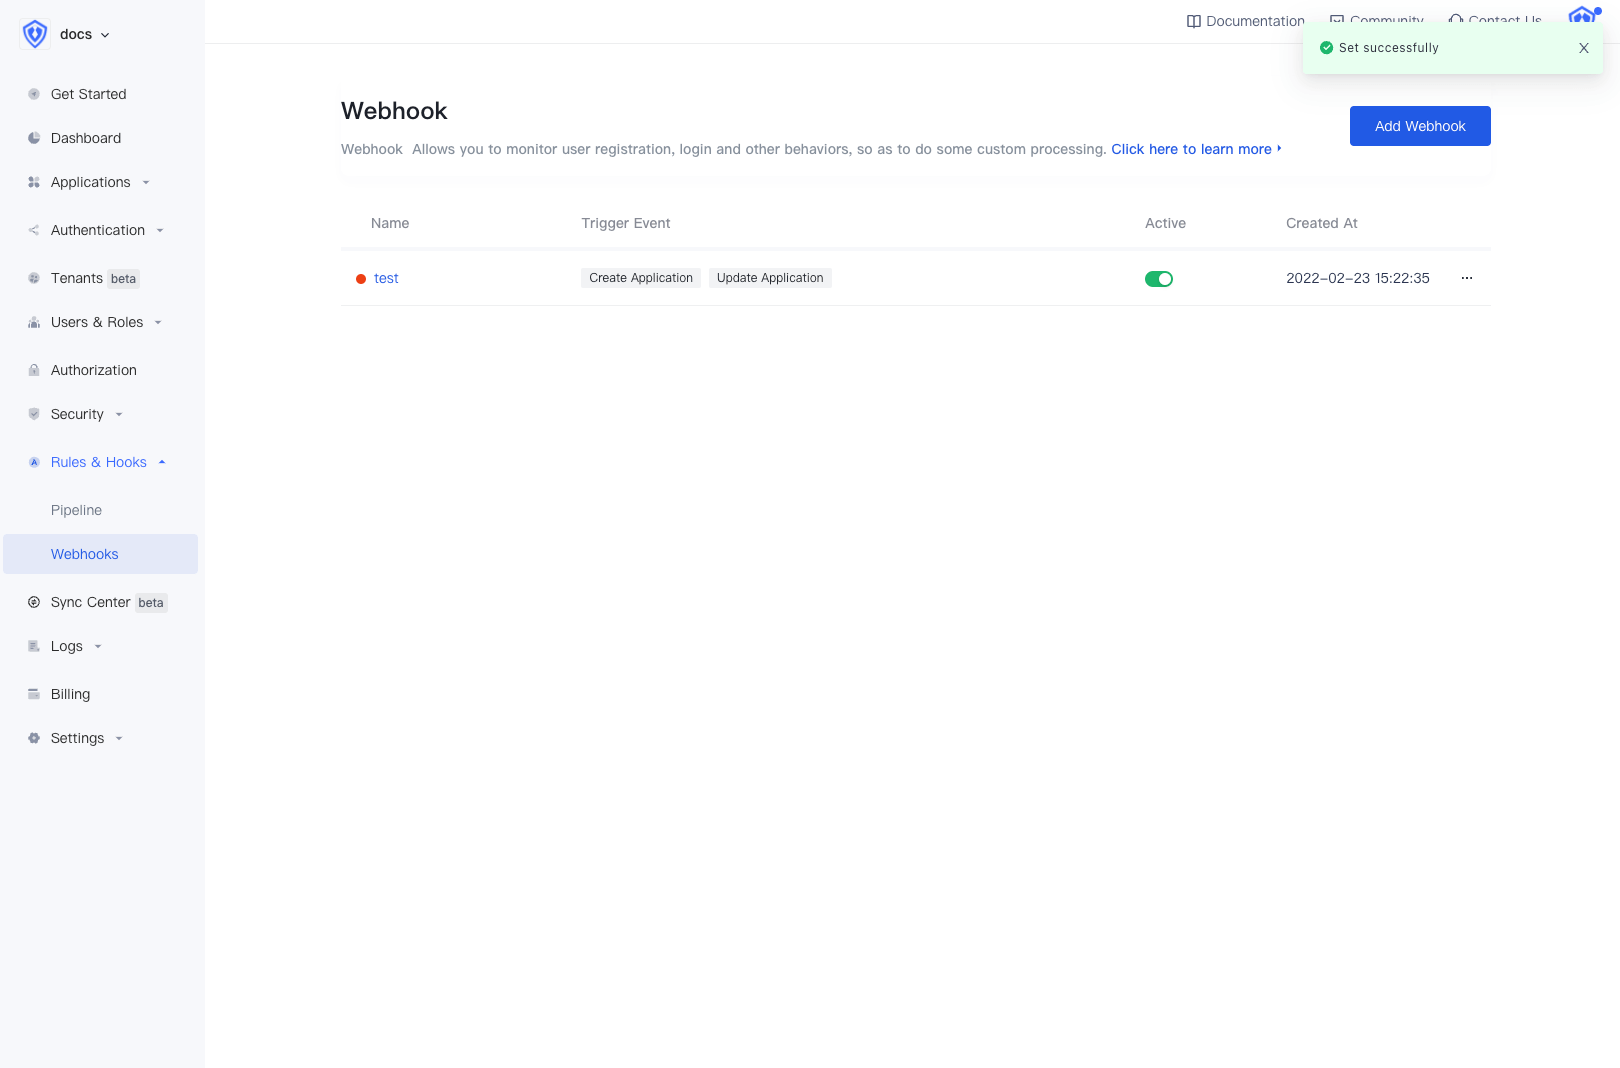This screenshot has height=1068, width=1620.
Task: Open the webhook named test
Action: (x=386, y=278)
